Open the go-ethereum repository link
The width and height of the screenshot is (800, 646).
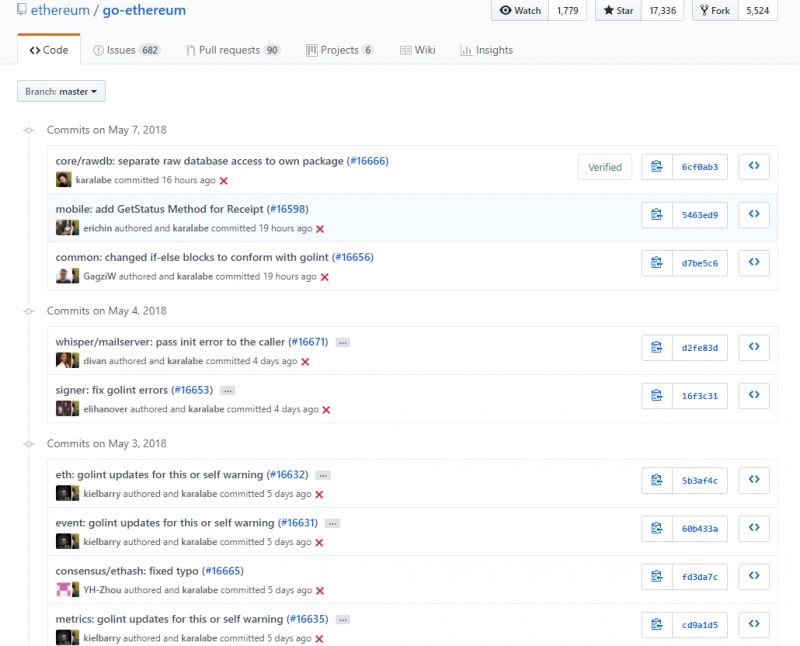[144, 10]
